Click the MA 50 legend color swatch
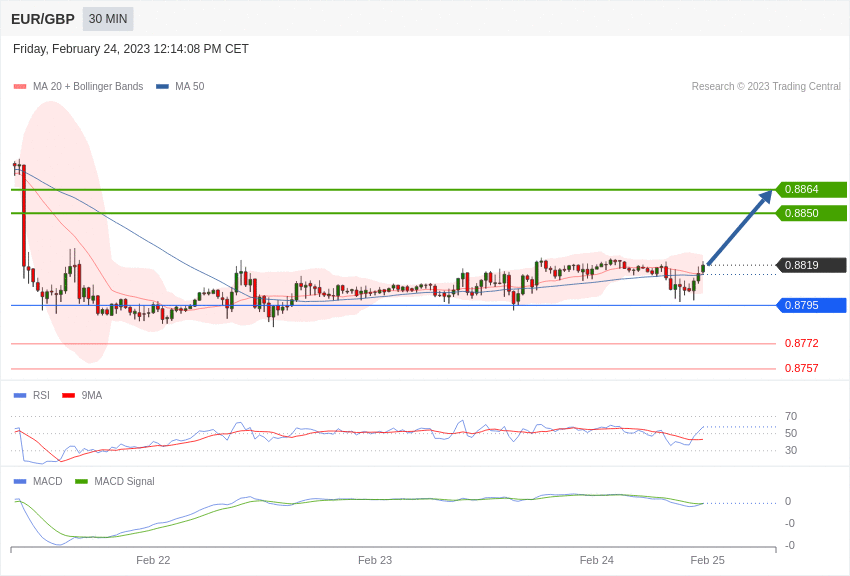Image resolution: width=850 pixels, height=576 pixels. pos(162,86)
